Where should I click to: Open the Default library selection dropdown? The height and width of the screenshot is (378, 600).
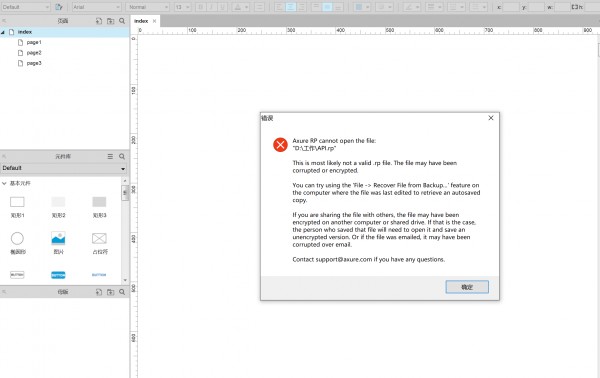[x=64, y=168]
